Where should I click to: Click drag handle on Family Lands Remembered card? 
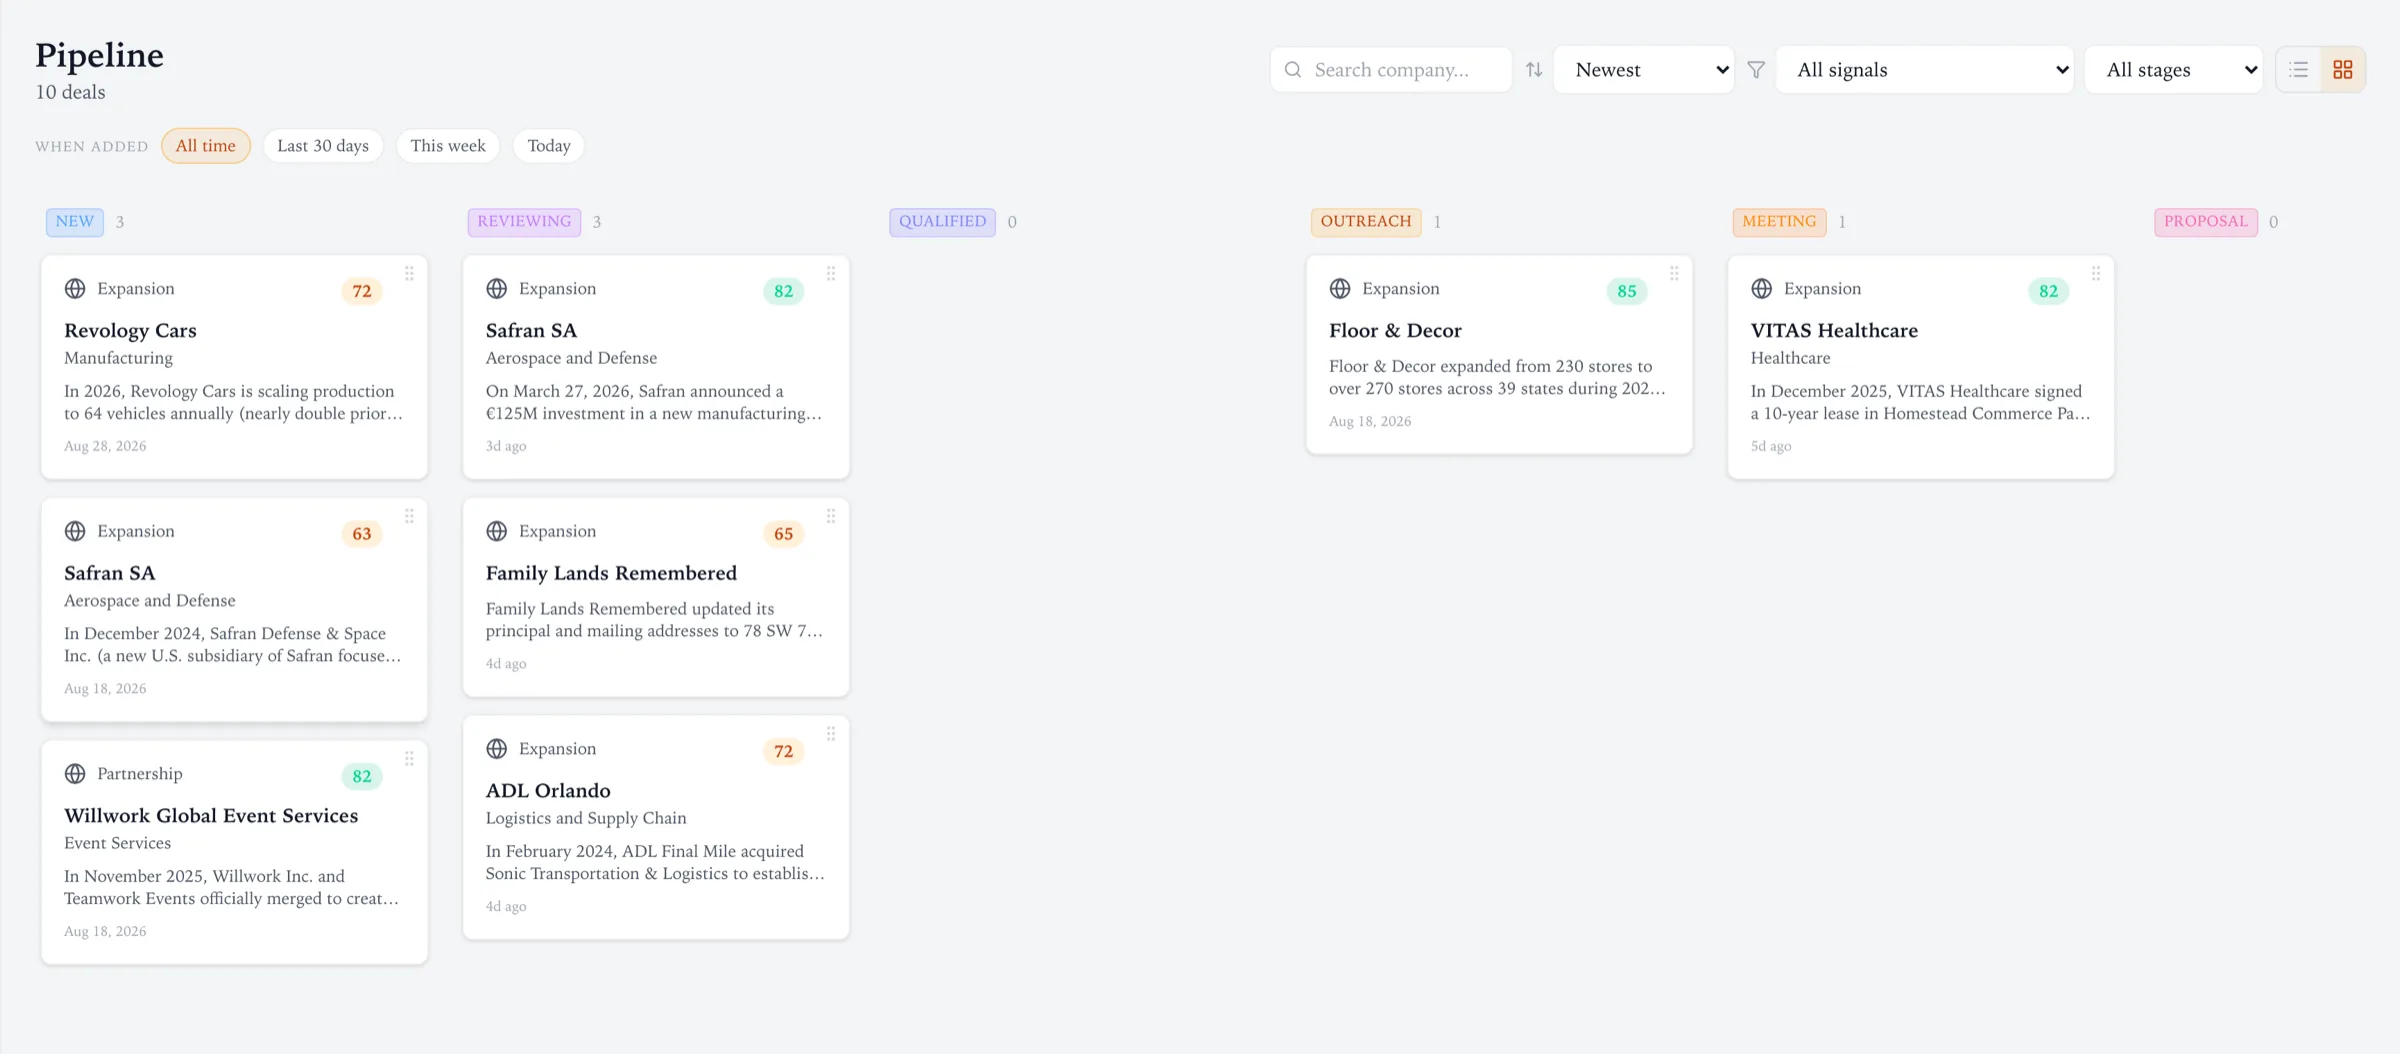[x=831, y=516]
